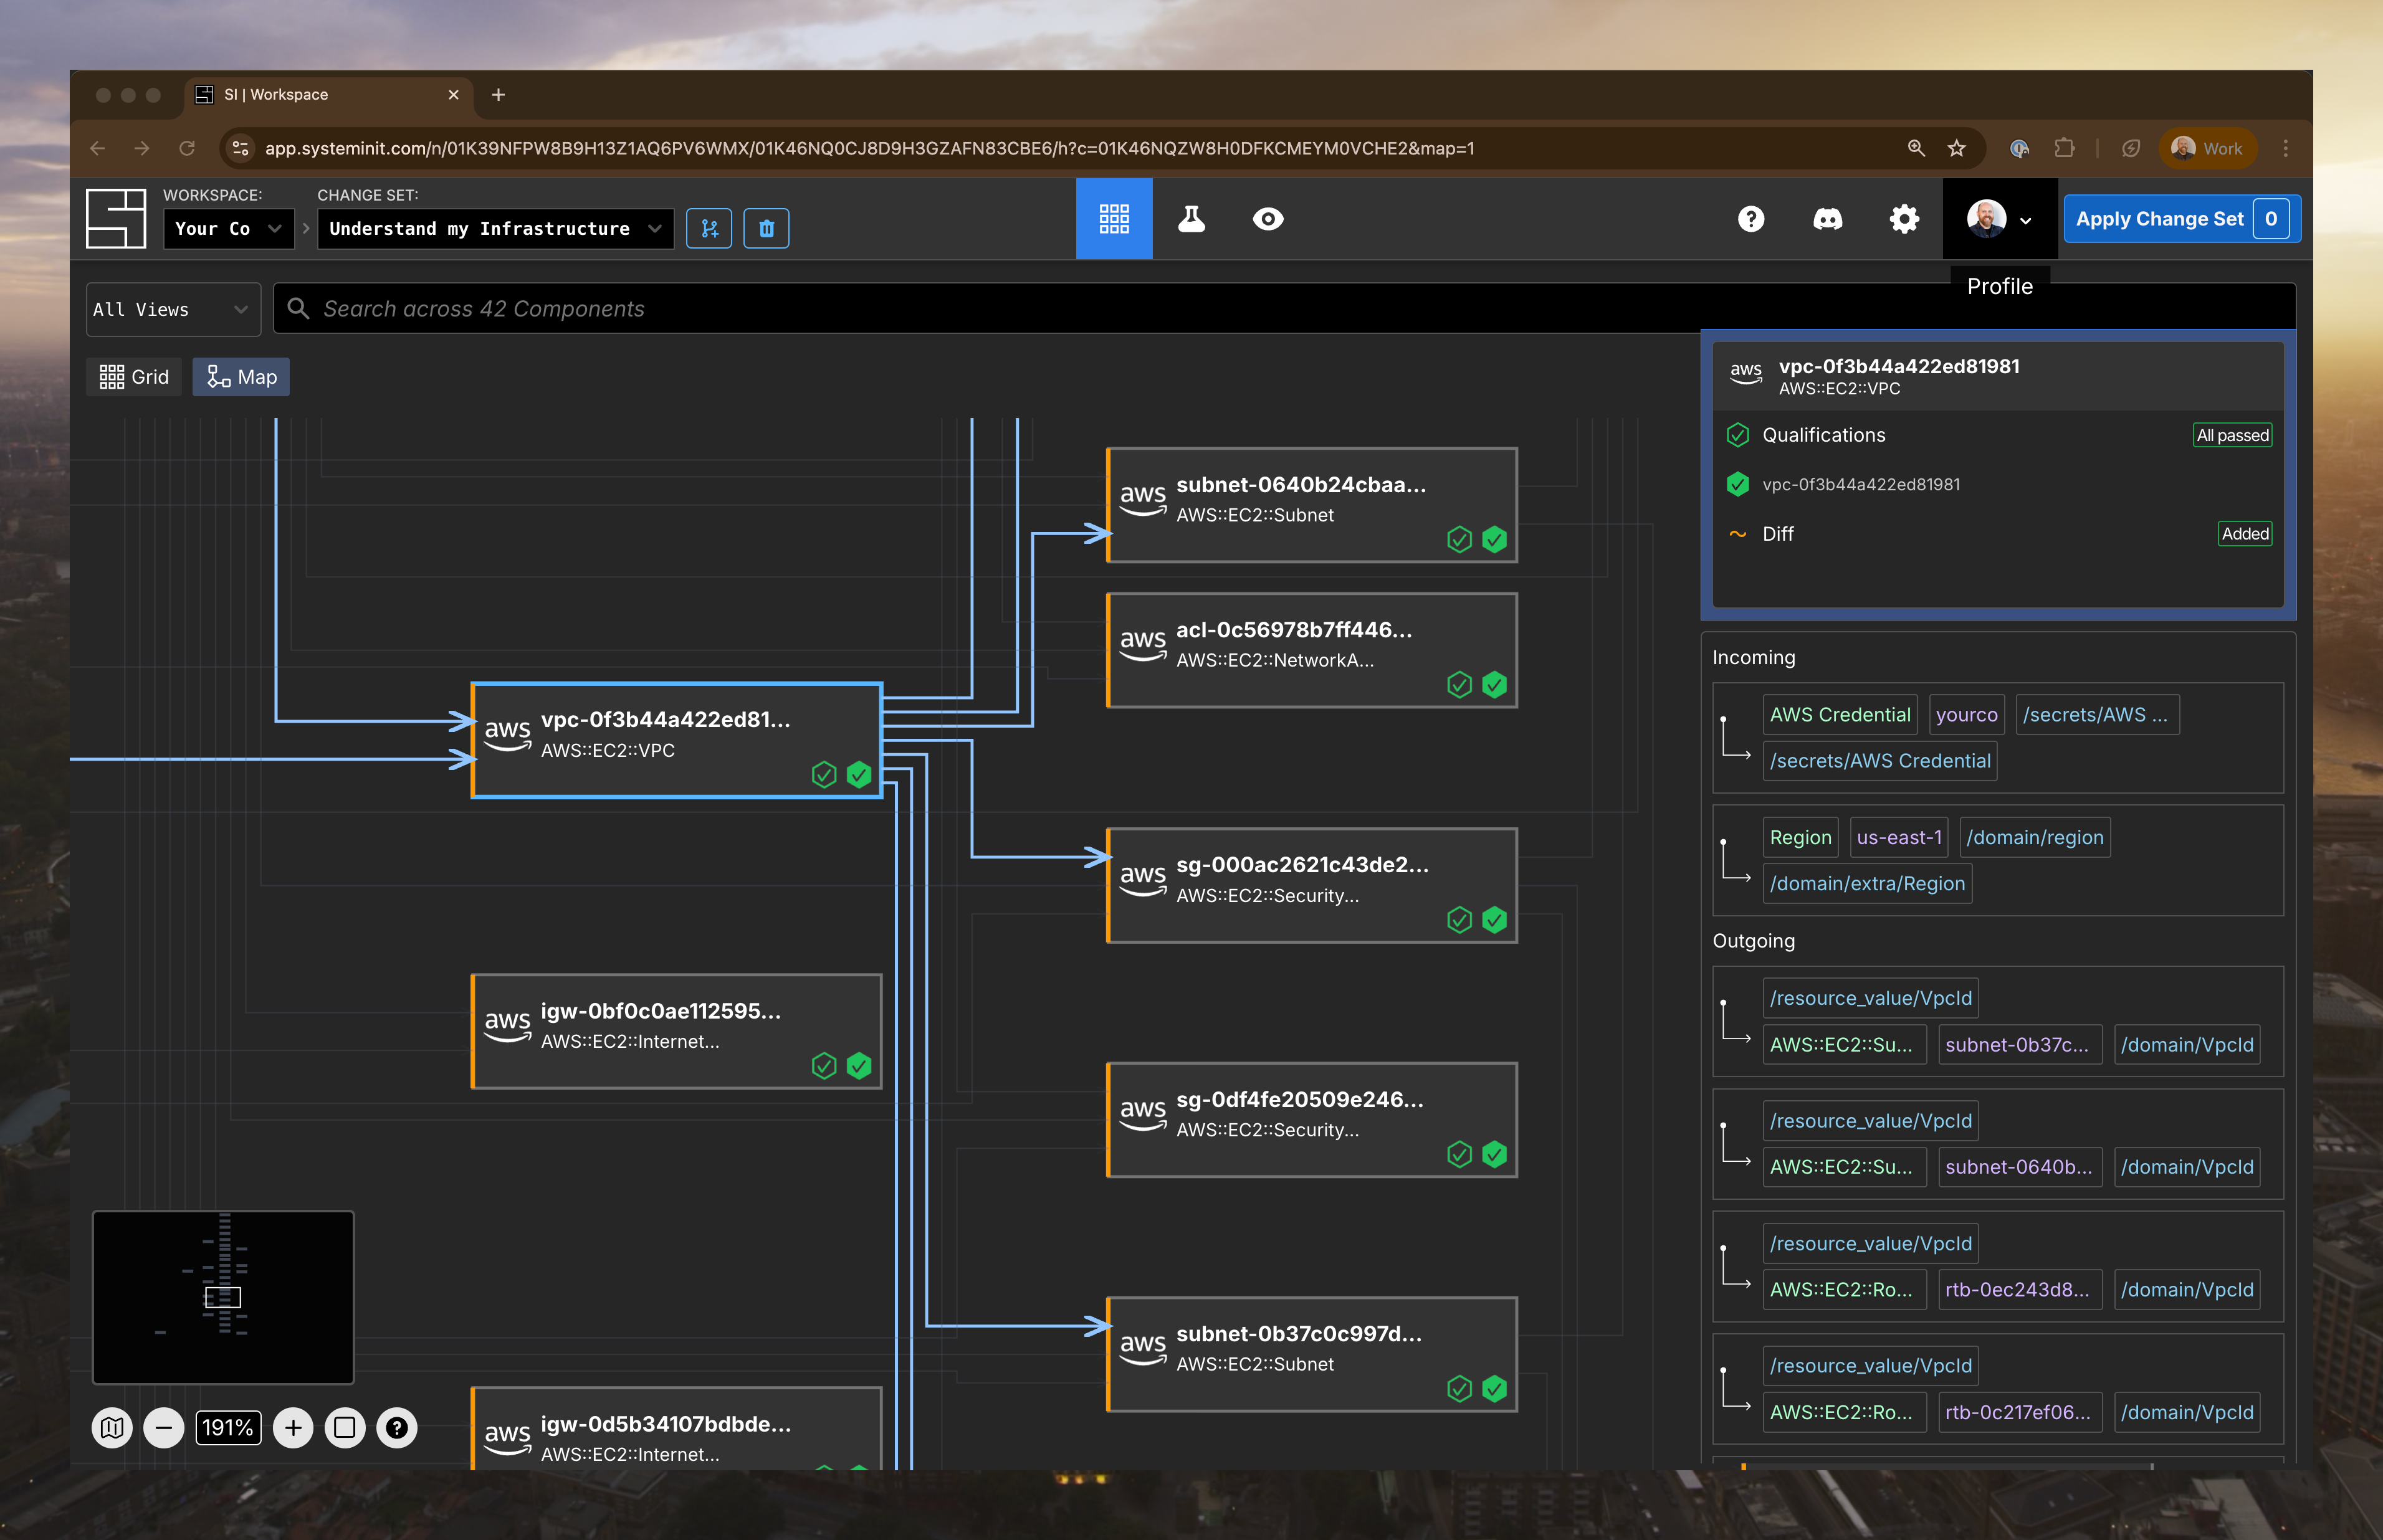2383x1540 pixels.
Task: Open settings gear in header
Action: coord(1903,219)
